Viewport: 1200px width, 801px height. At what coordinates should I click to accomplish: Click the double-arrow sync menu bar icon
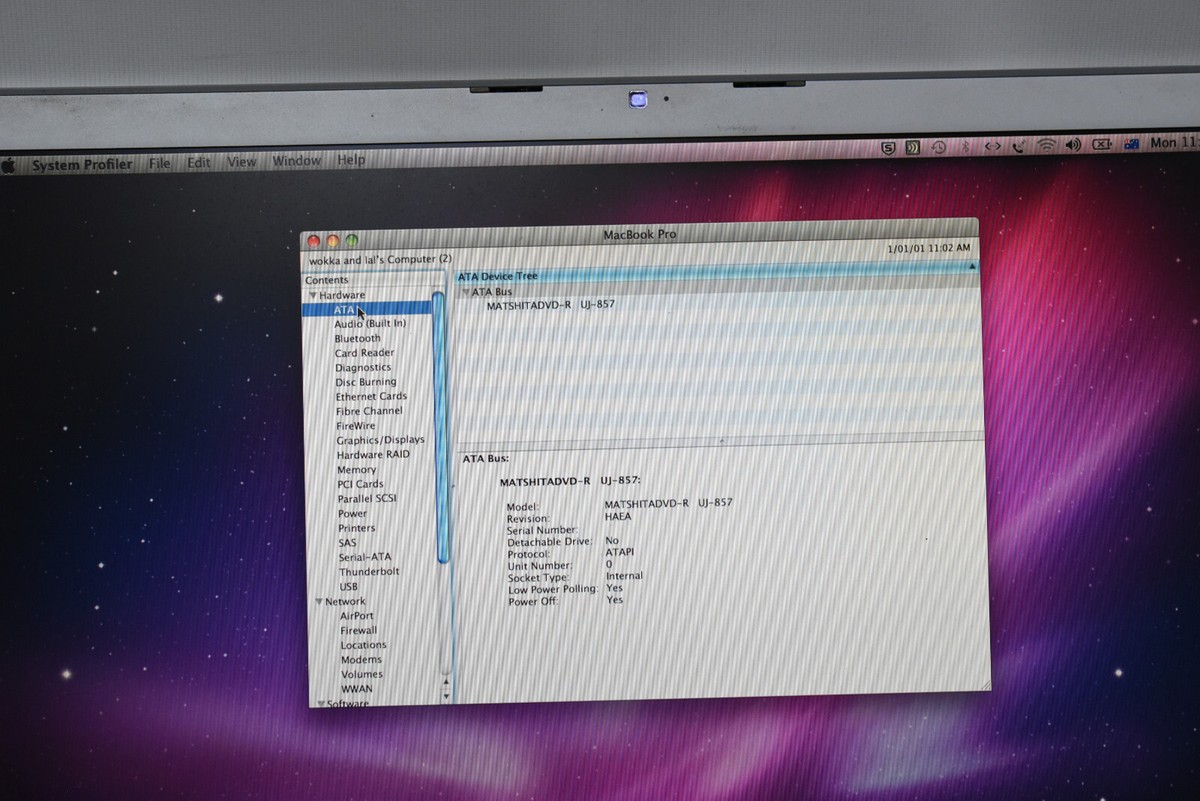click(x=992, y=145)
